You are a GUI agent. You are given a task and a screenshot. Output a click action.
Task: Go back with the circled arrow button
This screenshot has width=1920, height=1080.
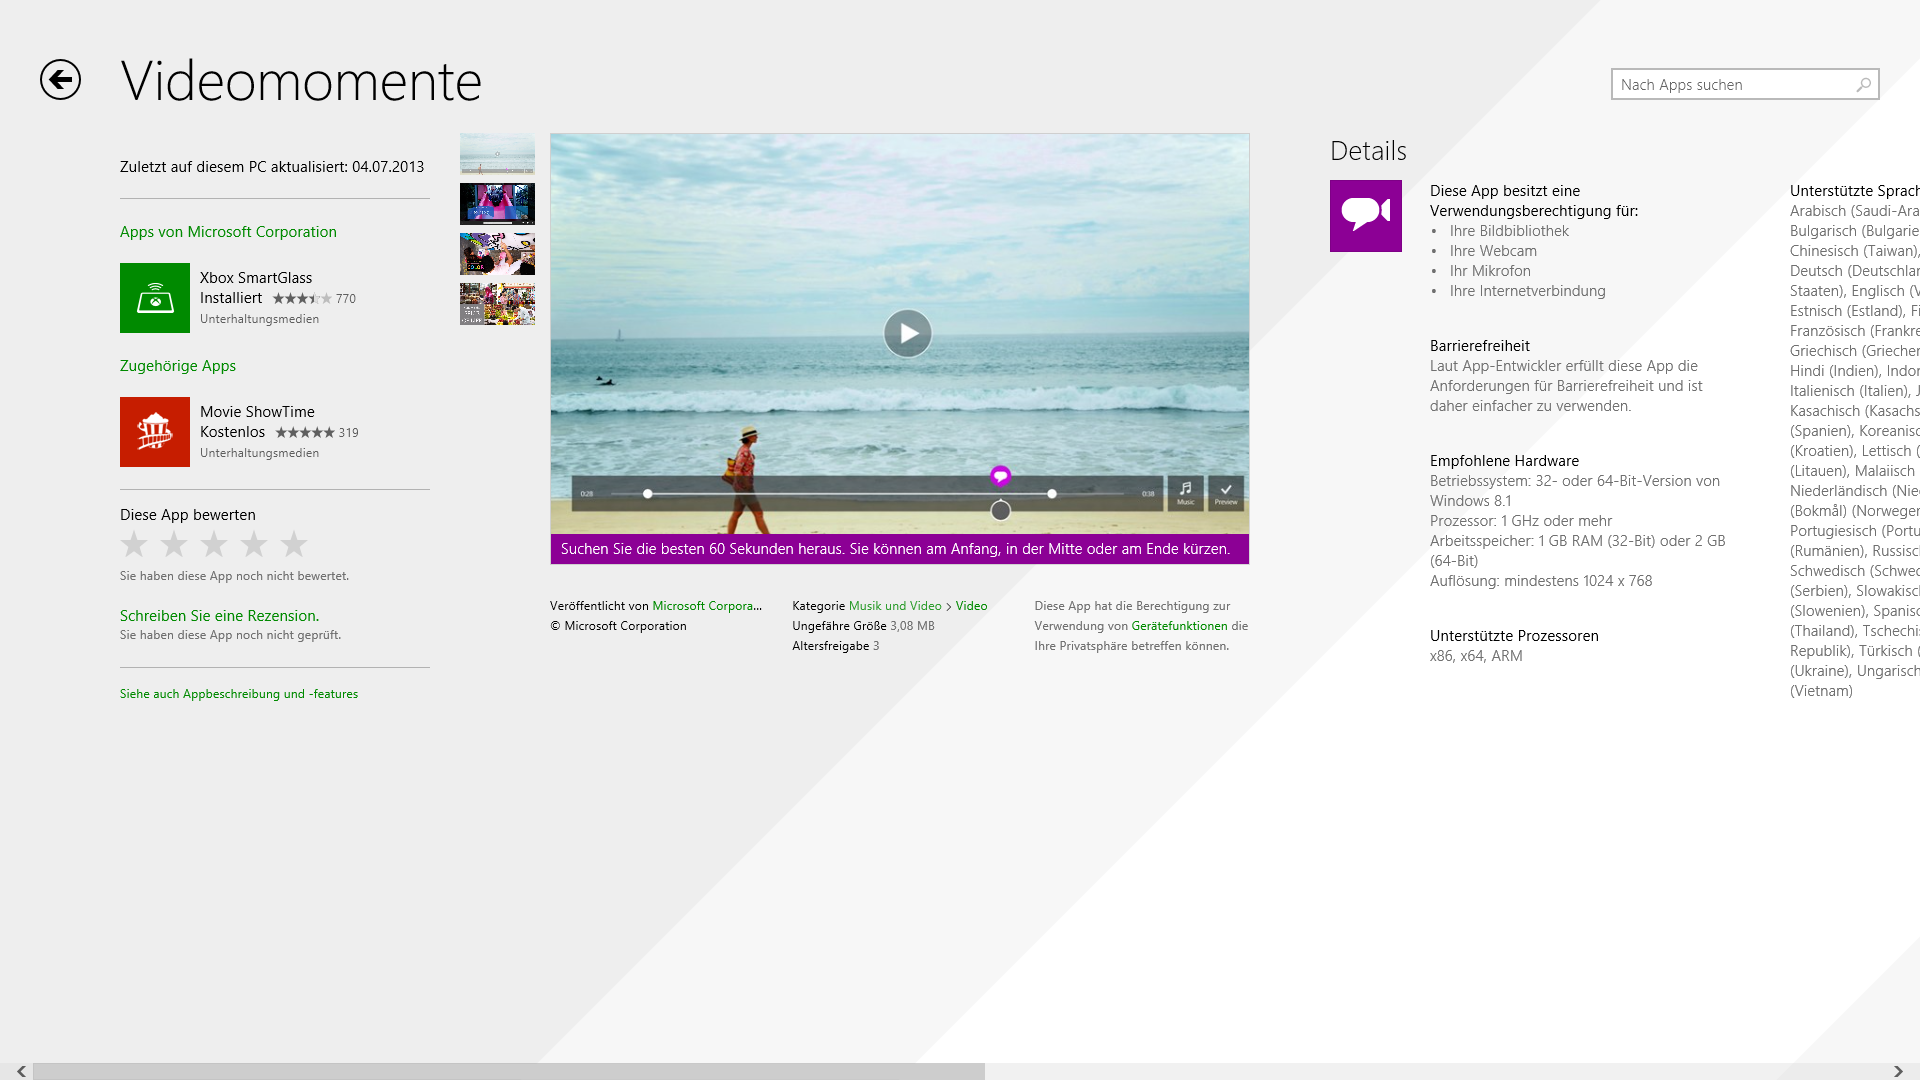60,80
